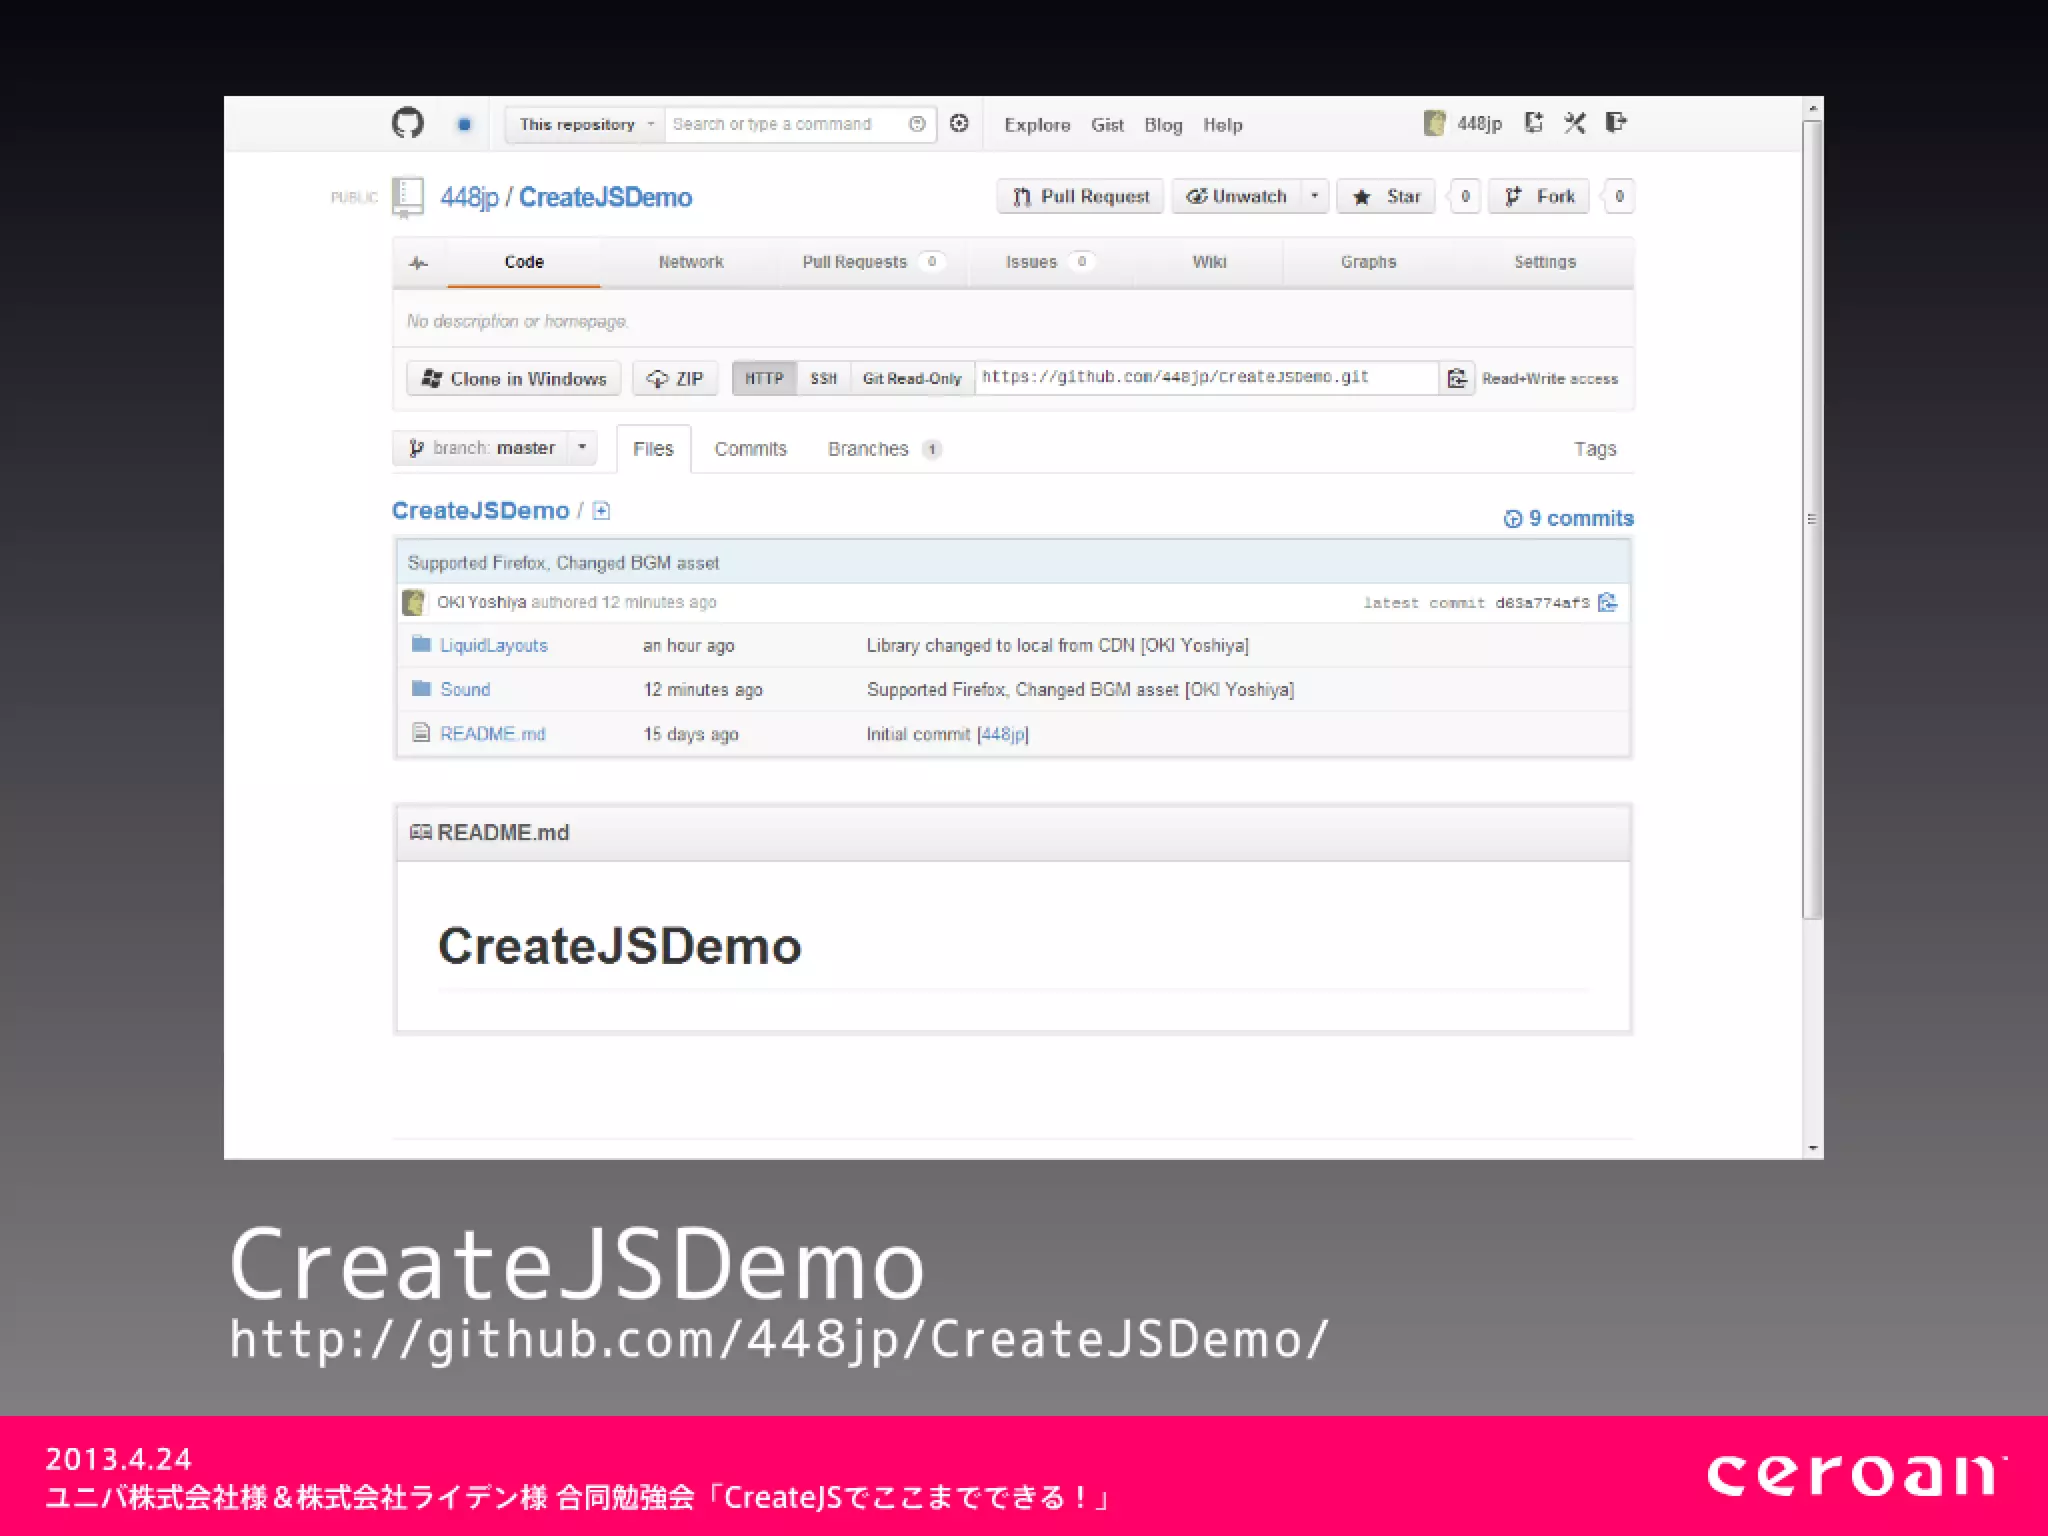This screenshot has height=1536, width=2048.
Task: Click the add new file plus icon
Action: coord(601,511)
